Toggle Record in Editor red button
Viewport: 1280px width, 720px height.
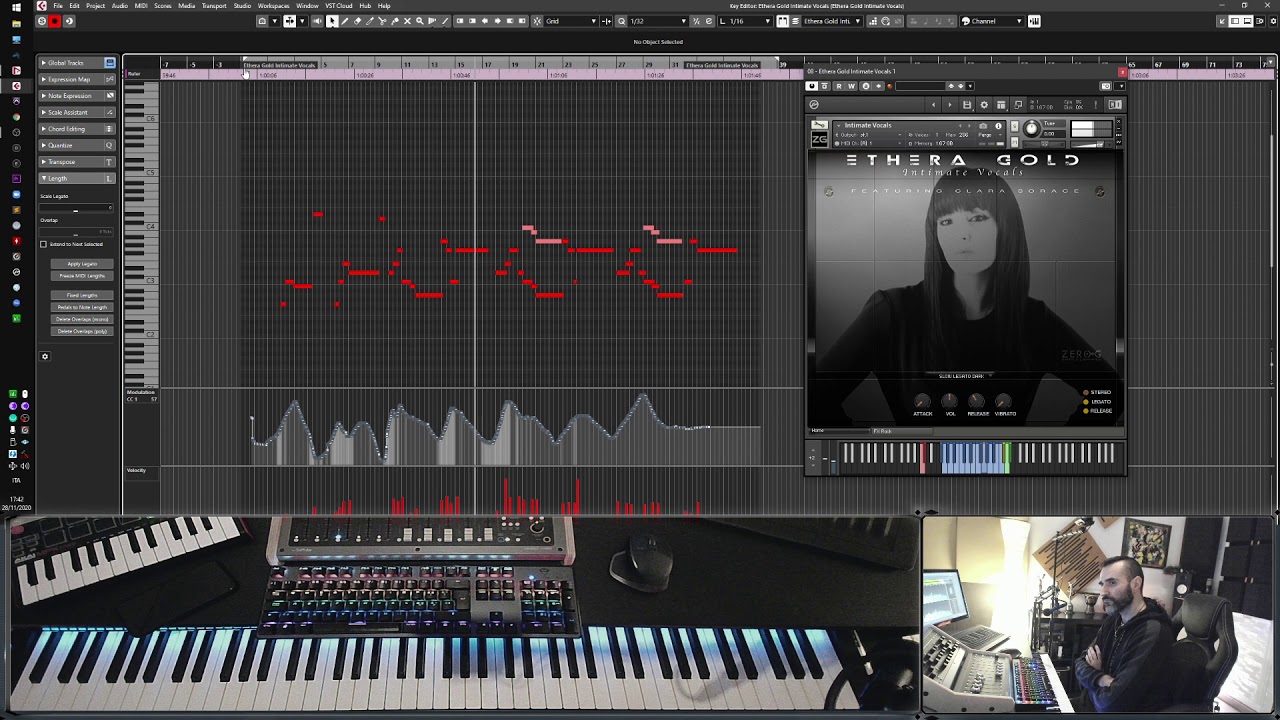(54, 21)
